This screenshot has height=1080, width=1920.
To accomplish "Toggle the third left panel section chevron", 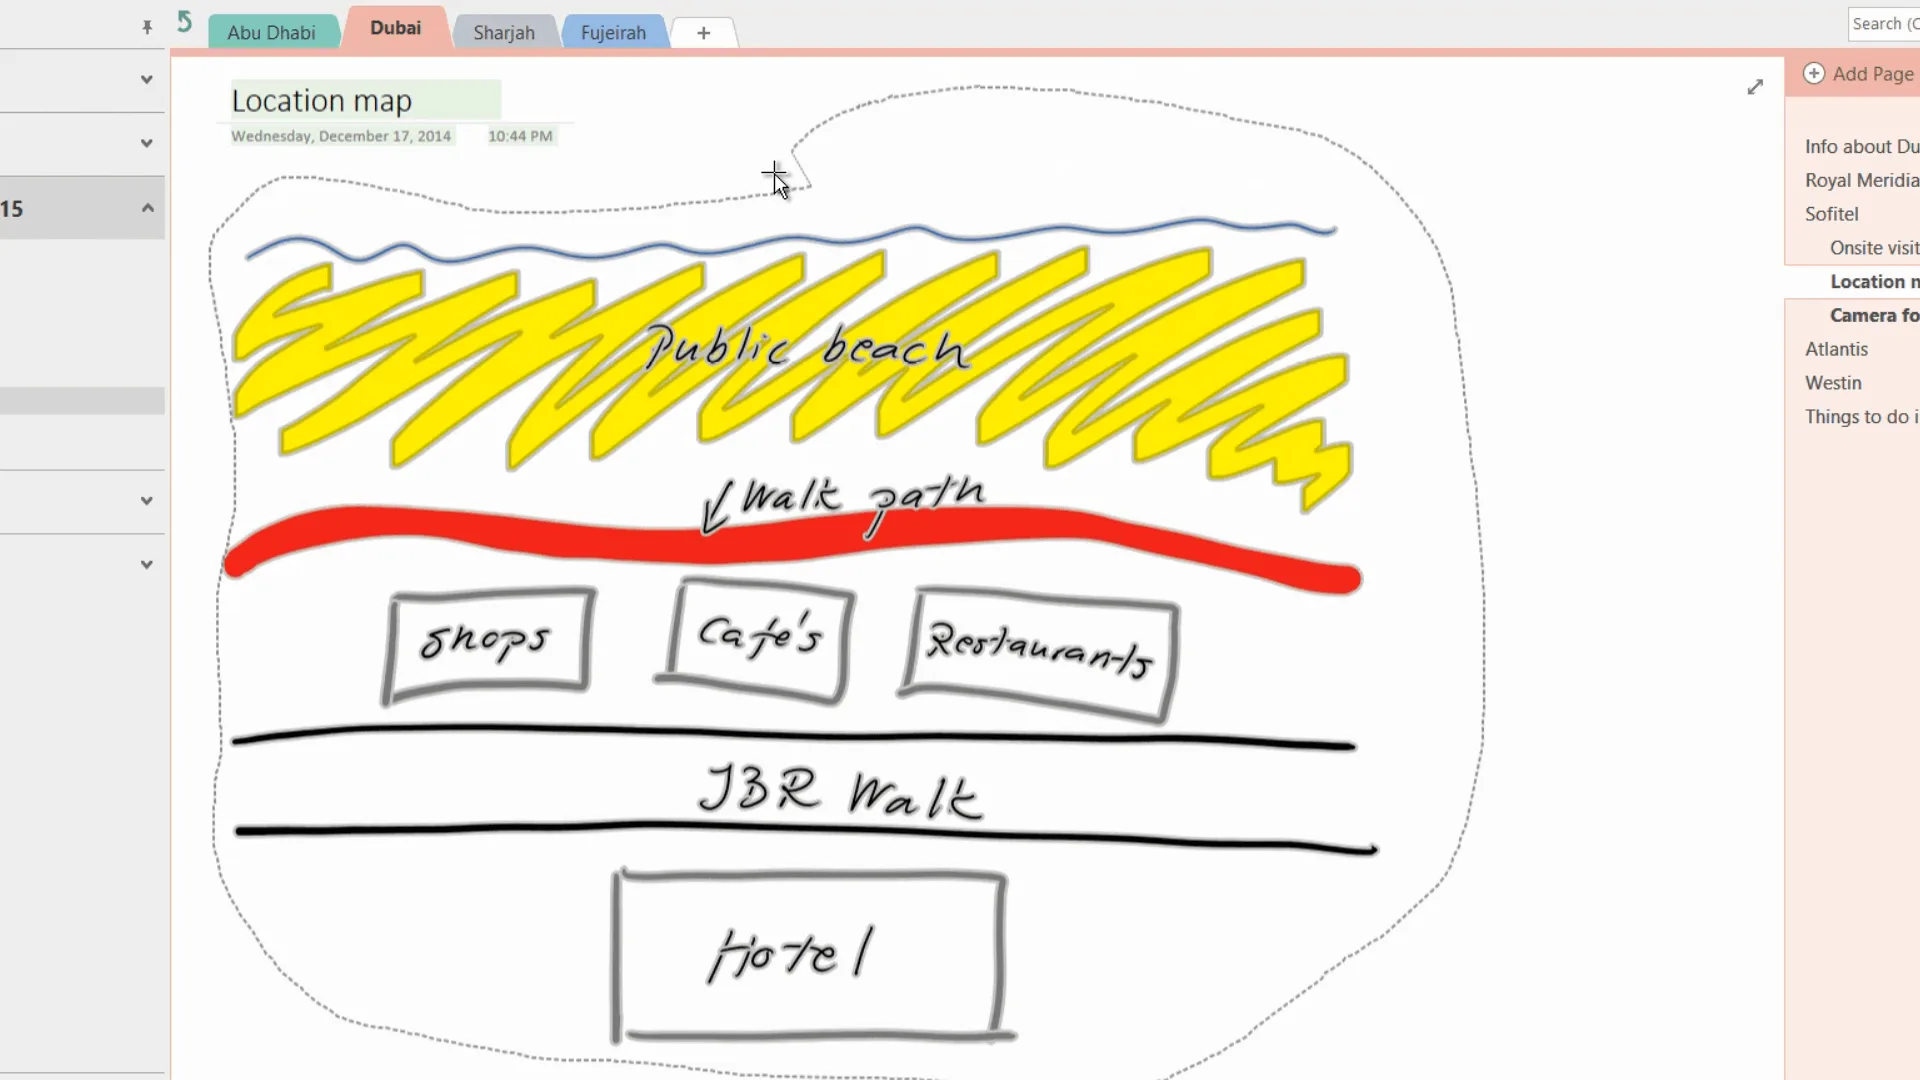I will click(x=148, y=207).
